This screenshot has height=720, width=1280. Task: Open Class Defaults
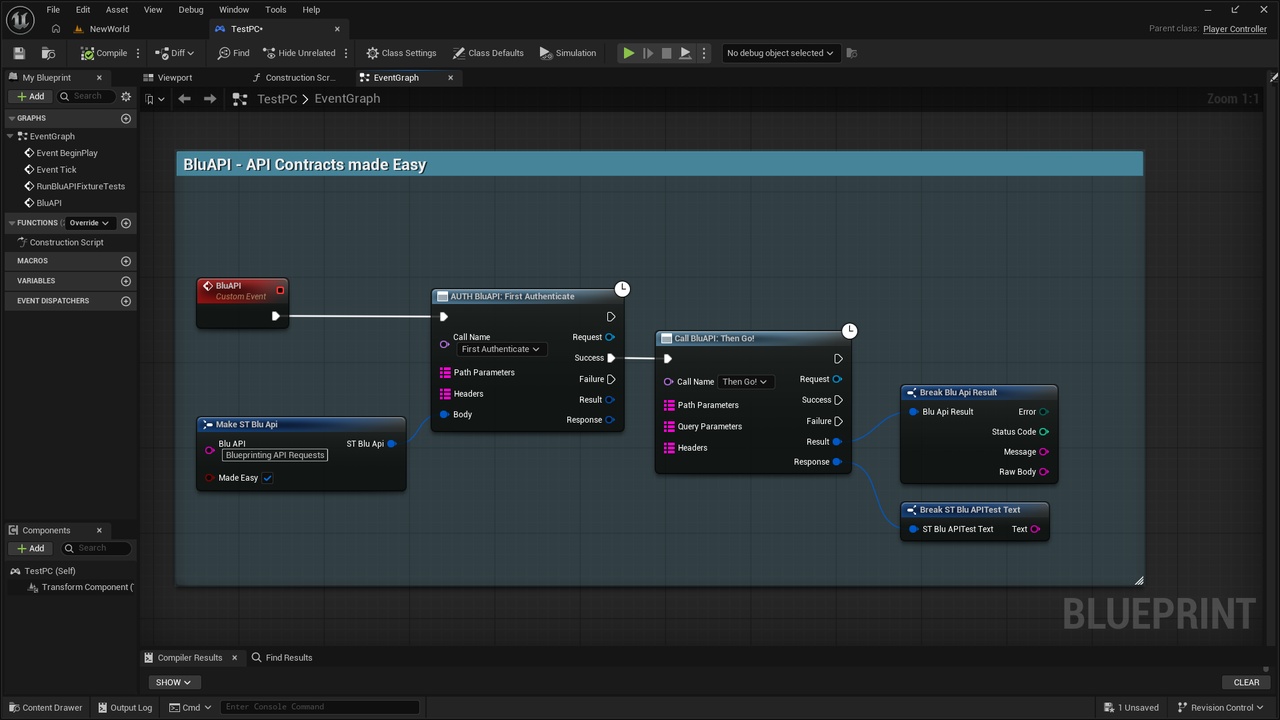point(488,53)
